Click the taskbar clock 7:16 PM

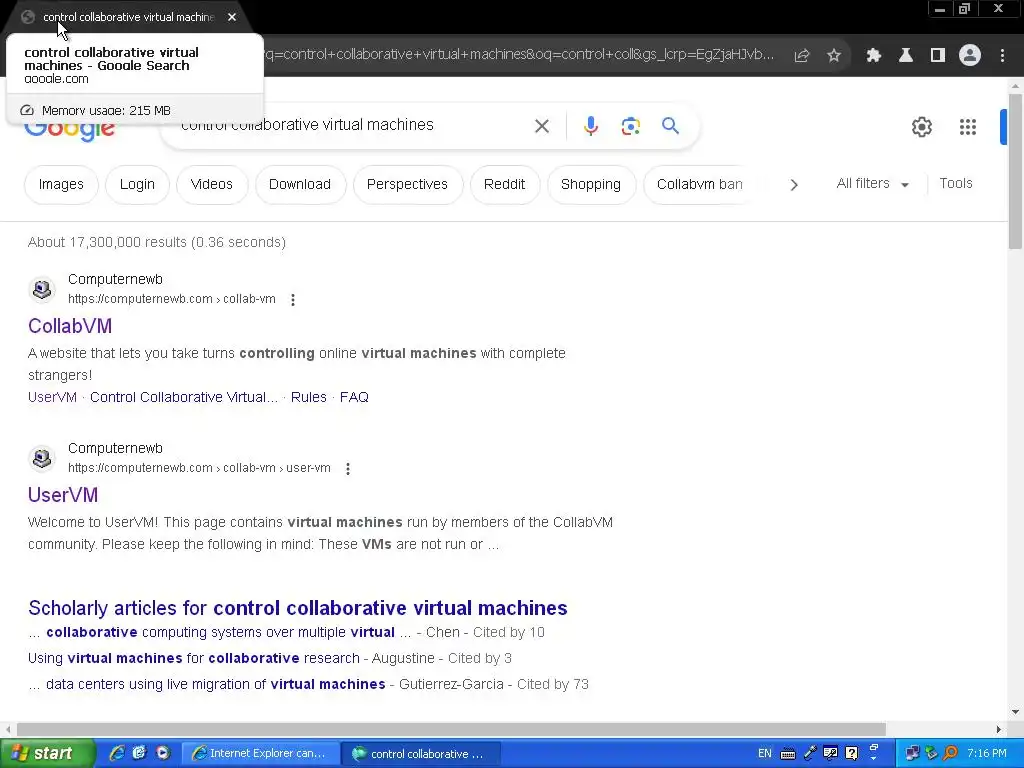point(987,754)
